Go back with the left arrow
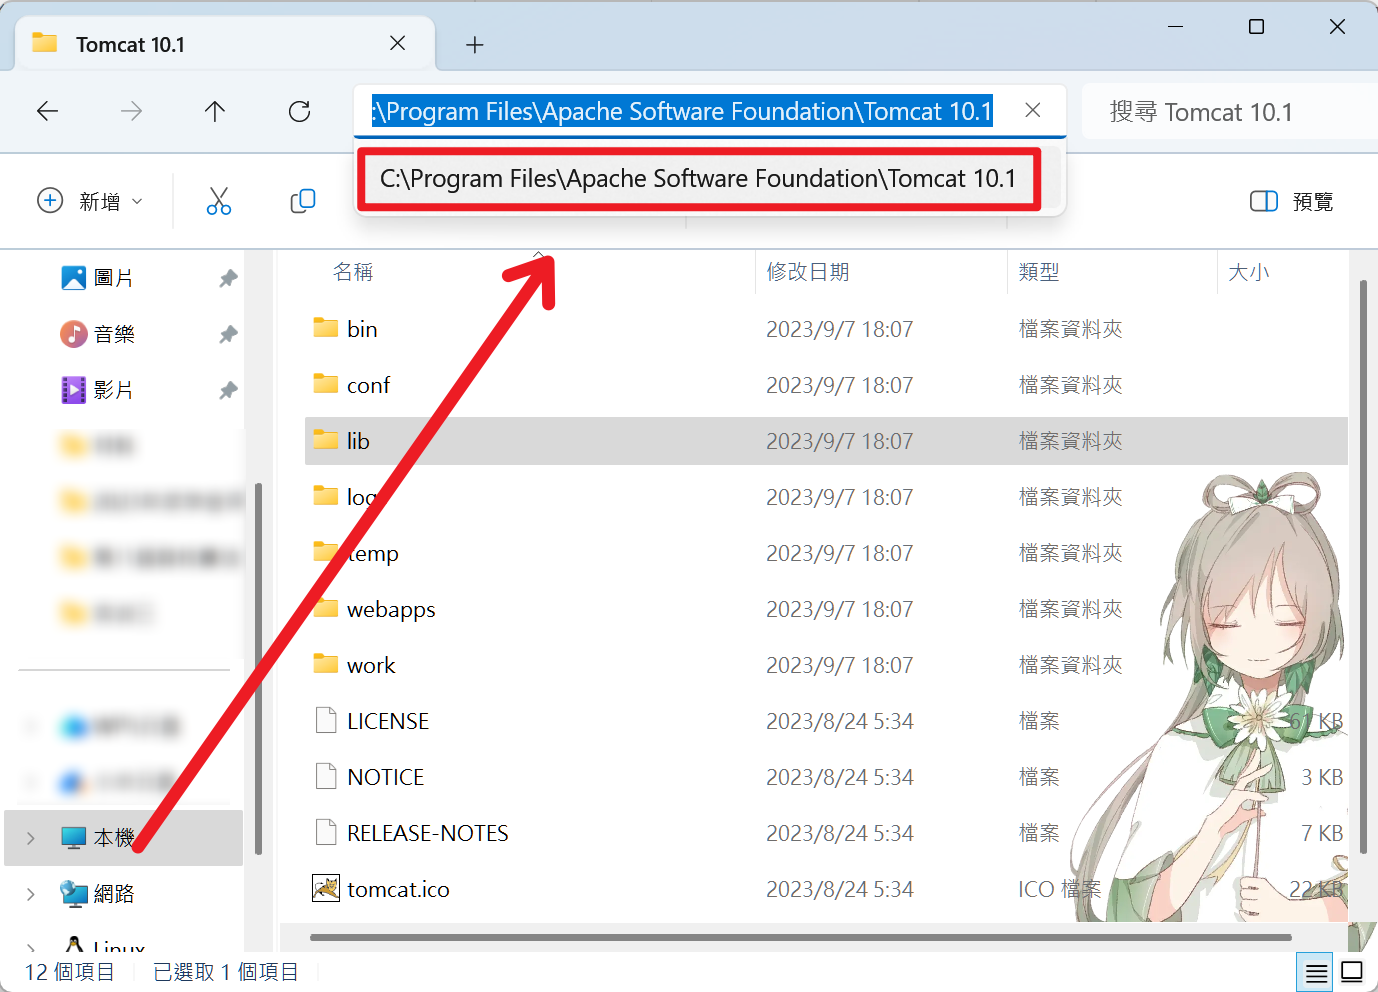 coord(48,111)
